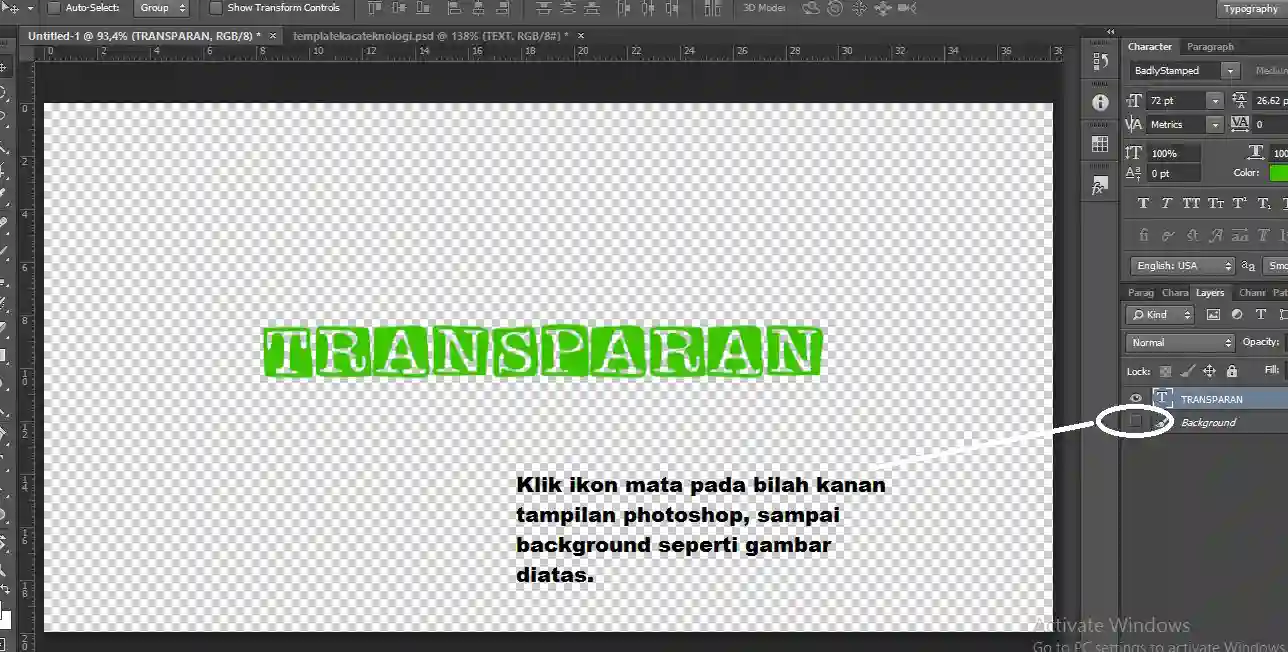Click distribute bottom edges icon
The width and height of the screenshot is (1288, 652).
tap(594, 8)
